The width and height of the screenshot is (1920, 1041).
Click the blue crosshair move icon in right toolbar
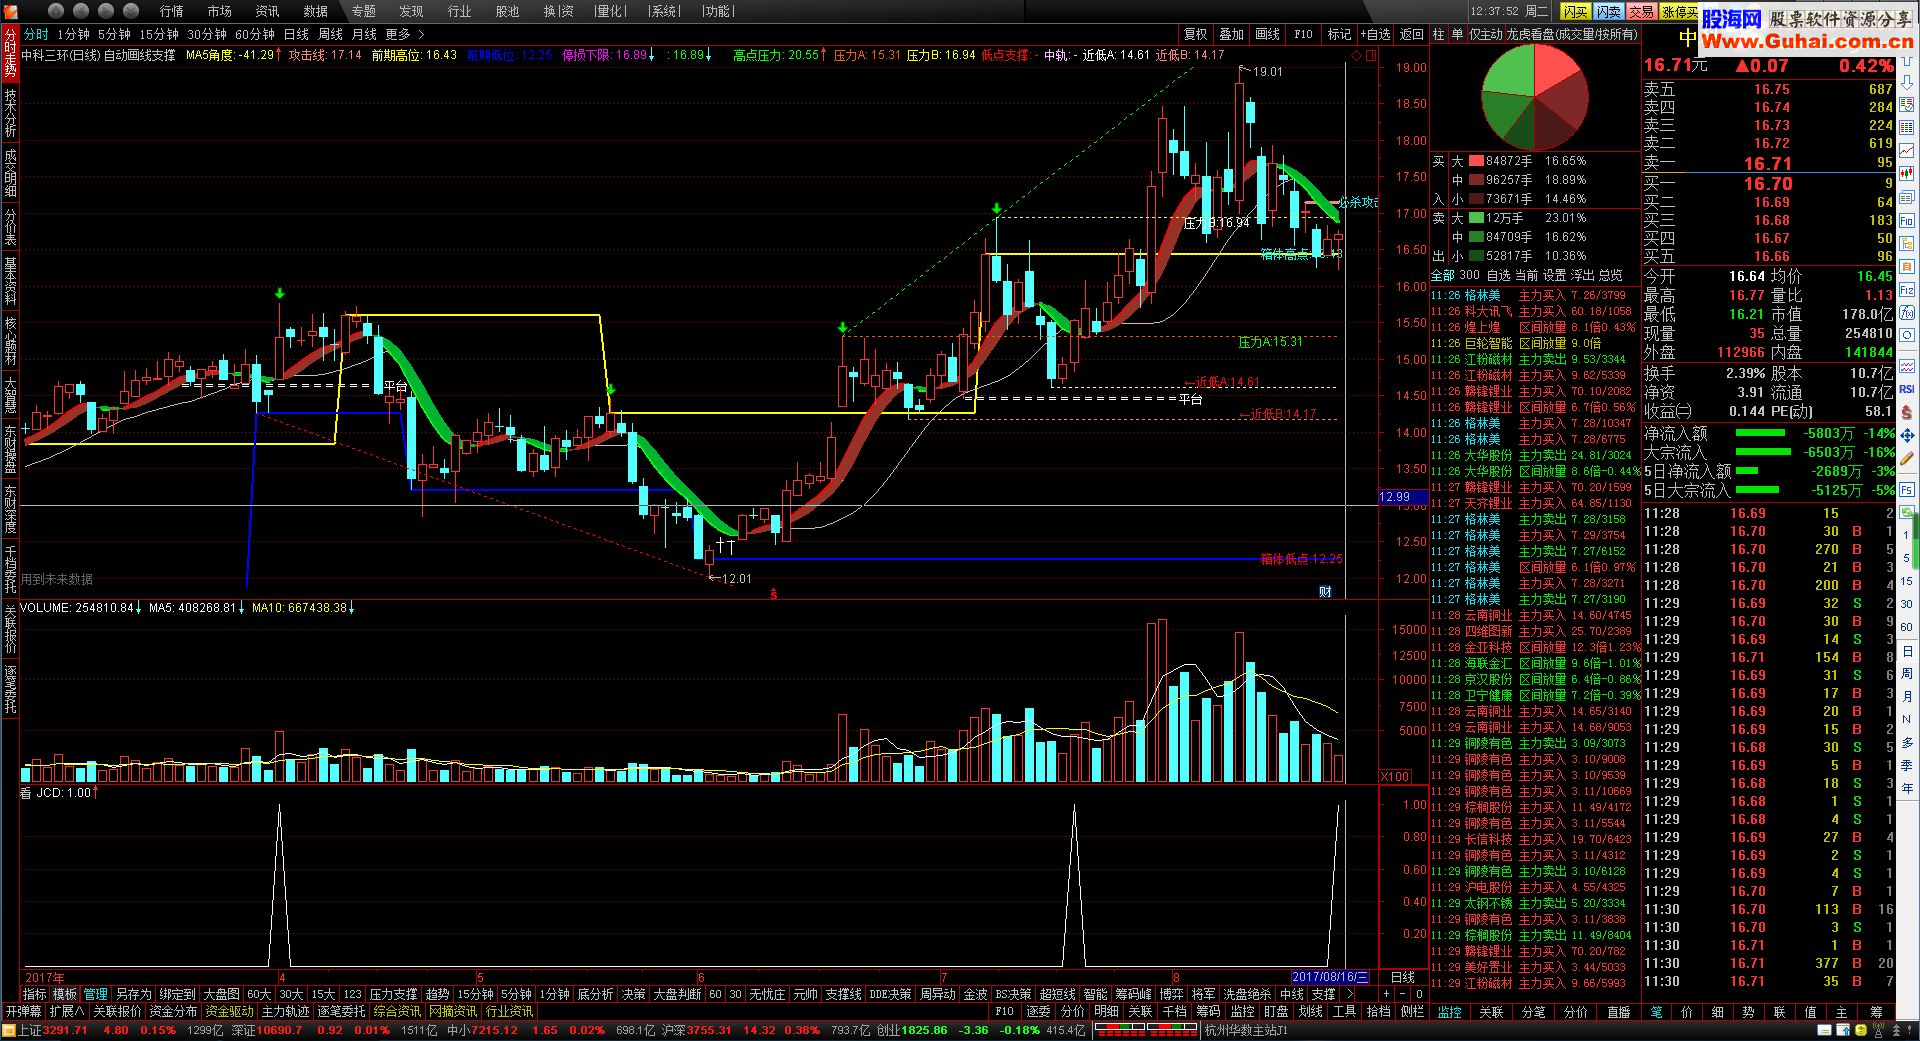1907,436
